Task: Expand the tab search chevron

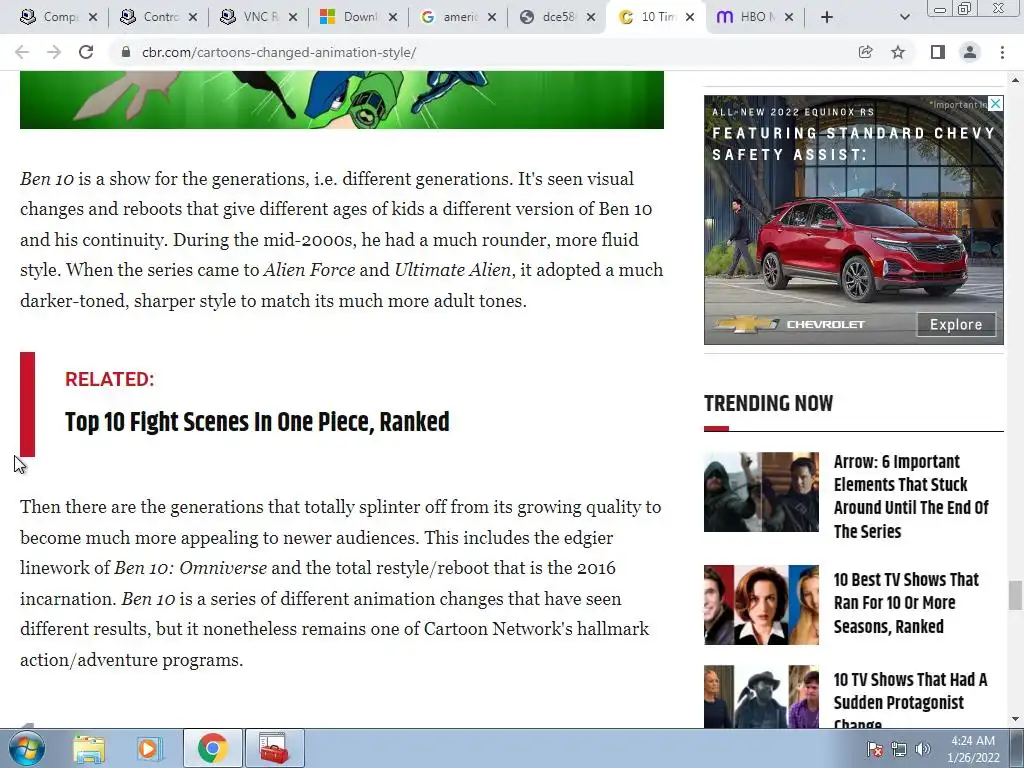Action: (x=904, y=17)
